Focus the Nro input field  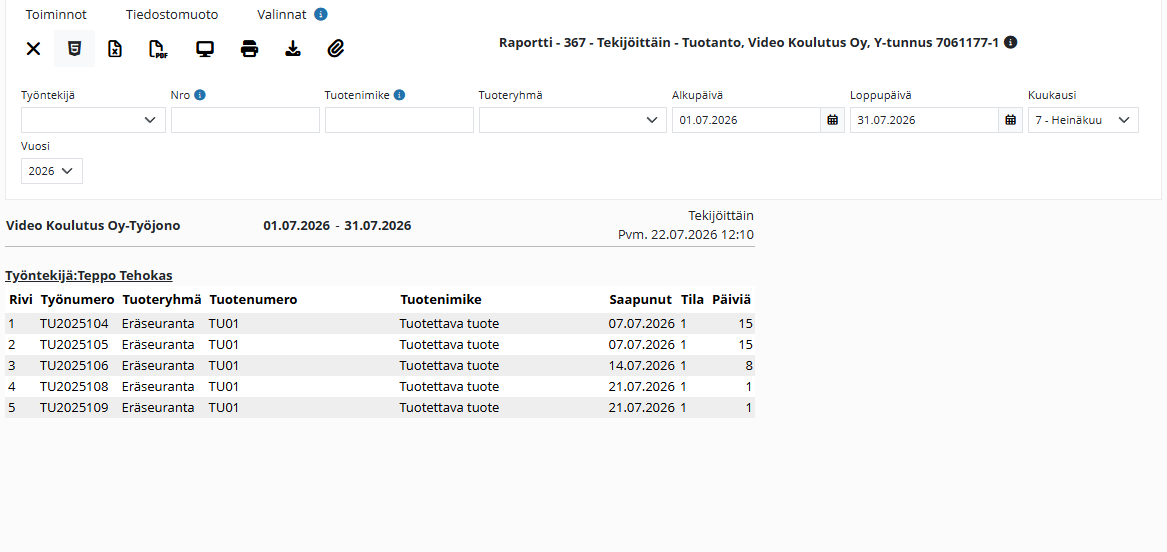pyautogui.click(x=245, y=120)
